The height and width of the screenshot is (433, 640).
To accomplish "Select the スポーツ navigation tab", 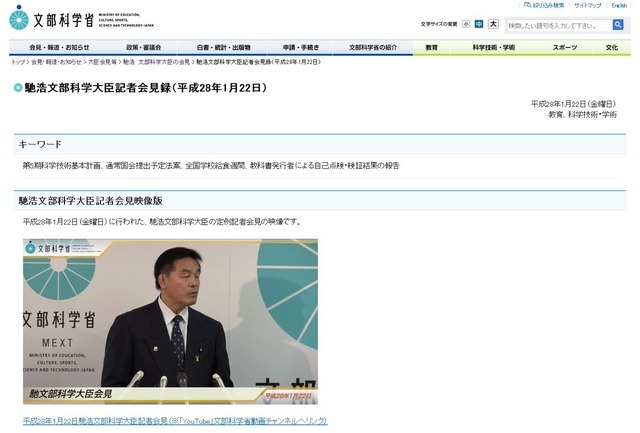I will pyautogui.click(x=564, y=47).
